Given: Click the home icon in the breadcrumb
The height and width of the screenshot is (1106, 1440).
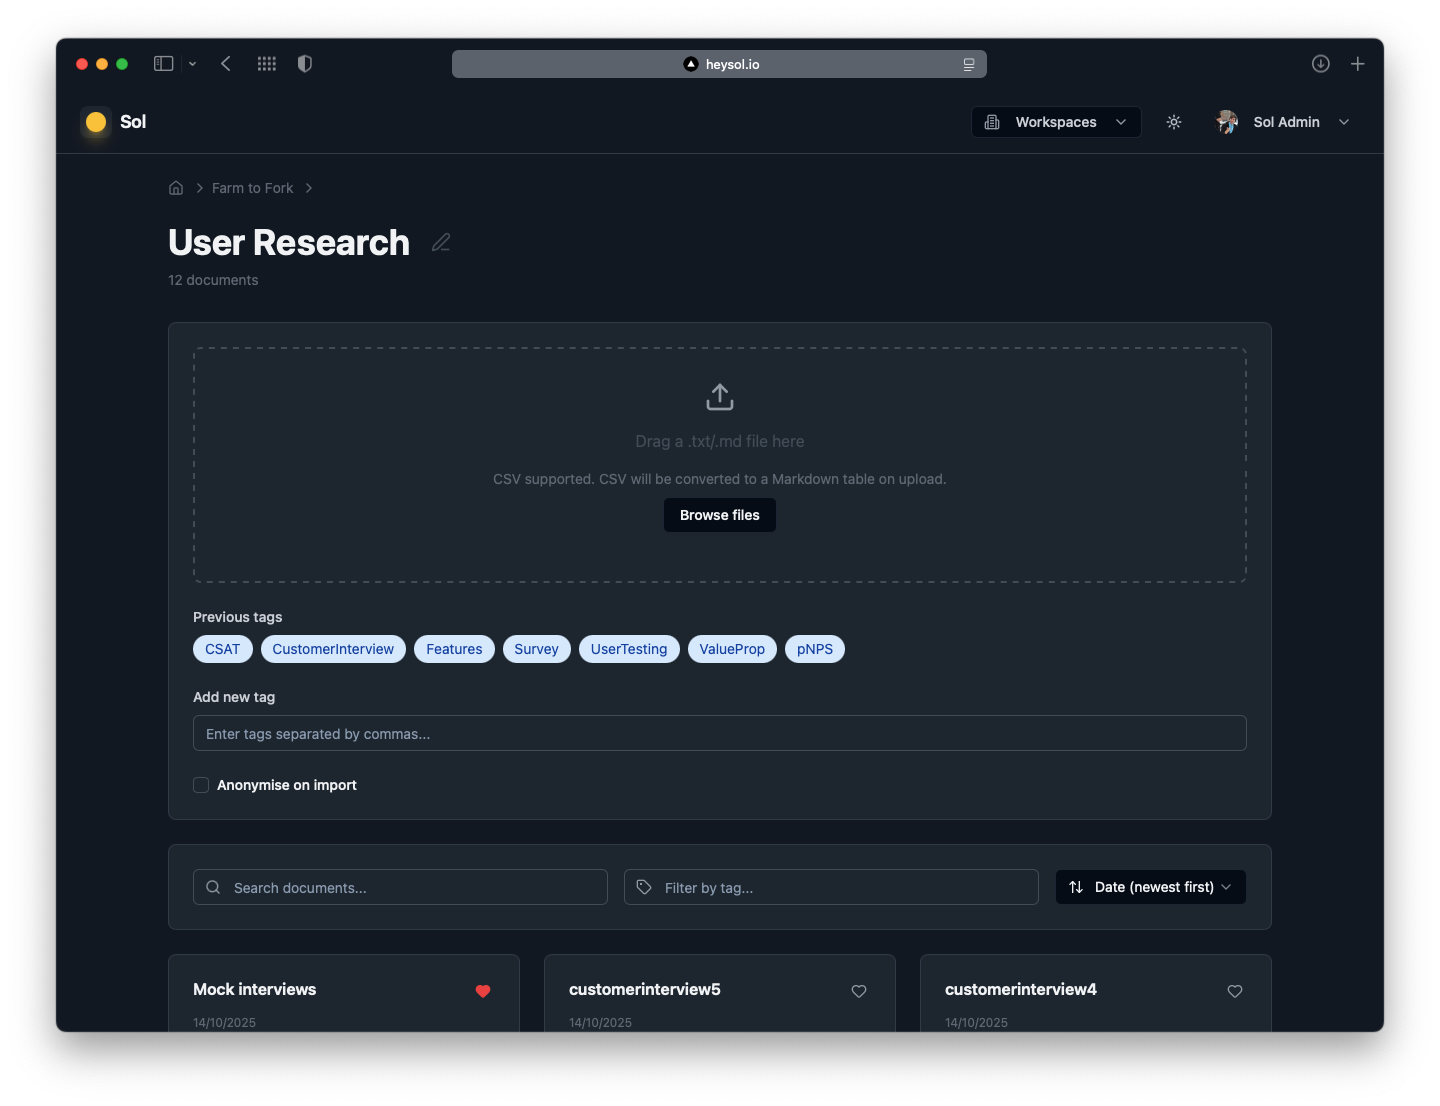Looking at the screenshot, I should (x=176, y=188).
